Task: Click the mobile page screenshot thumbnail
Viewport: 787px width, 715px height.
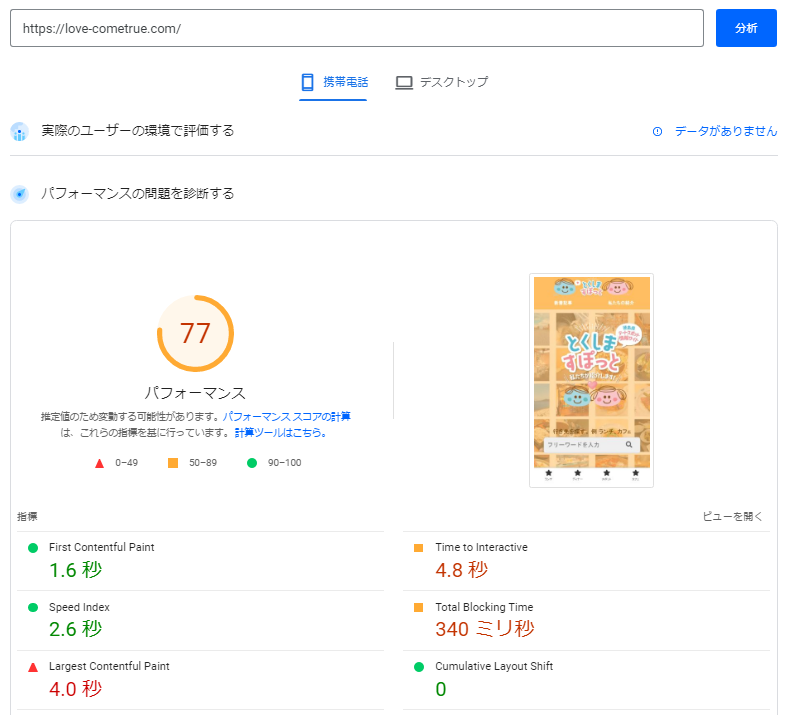Action: [591, 380]
